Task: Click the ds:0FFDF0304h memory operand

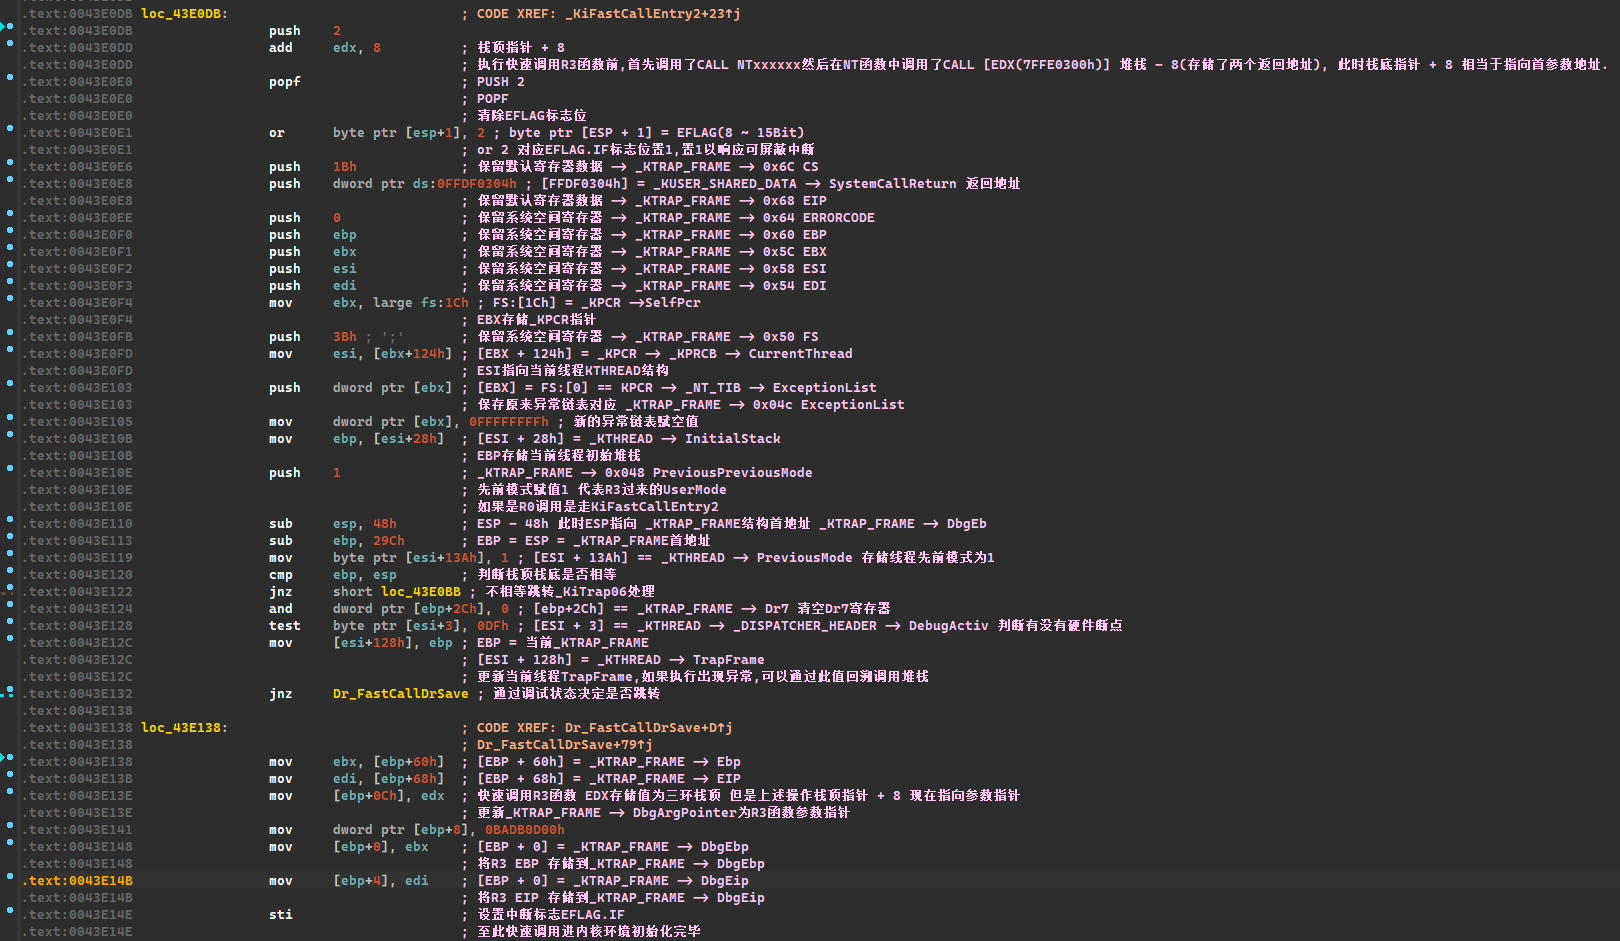Action: tap(465, 184)
